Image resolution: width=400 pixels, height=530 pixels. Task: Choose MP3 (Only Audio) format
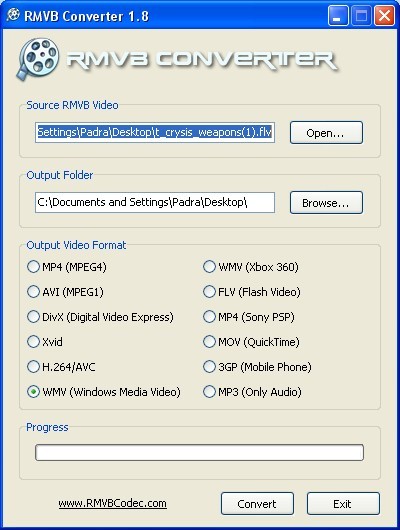coord(209,392)
